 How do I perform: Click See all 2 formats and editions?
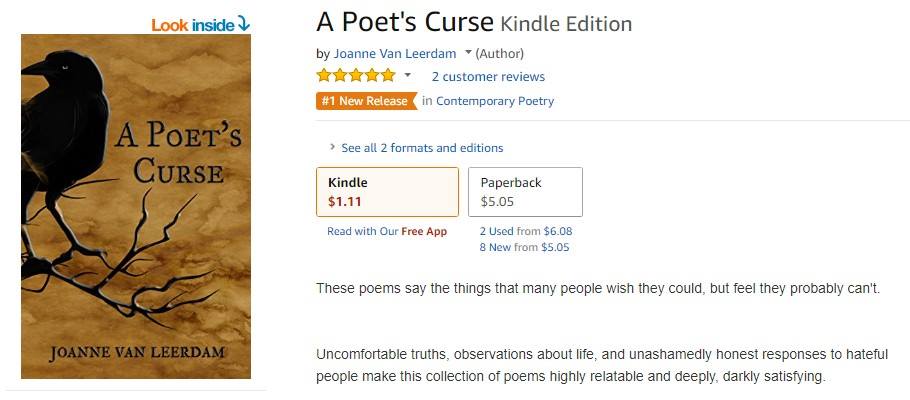422,148
